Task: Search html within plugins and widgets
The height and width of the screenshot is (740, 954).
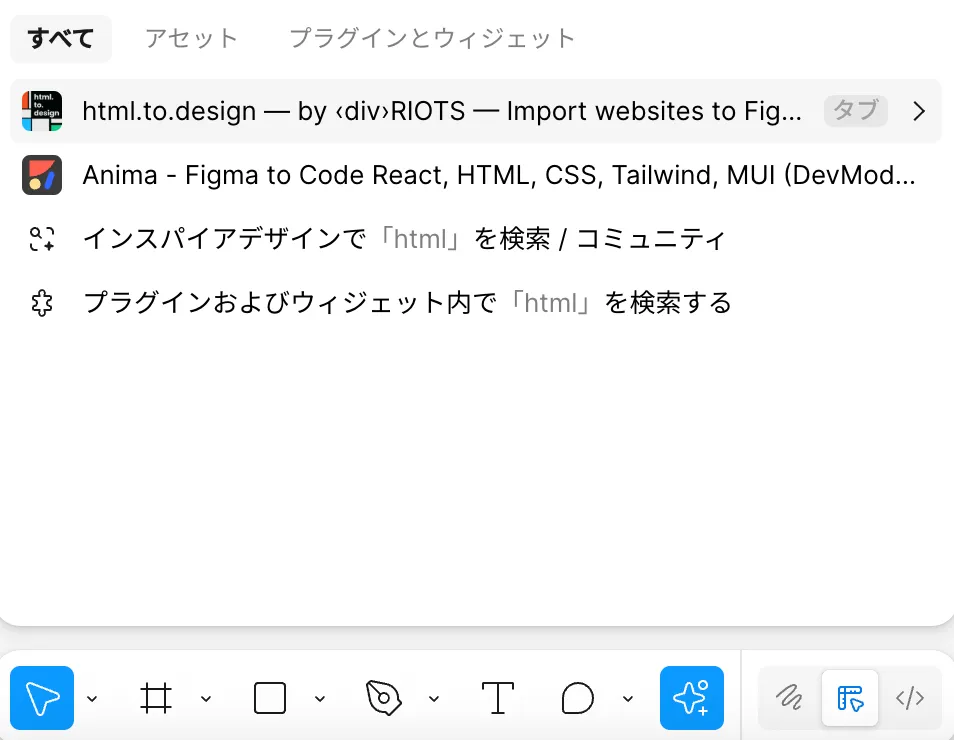Action: [476, 303]
